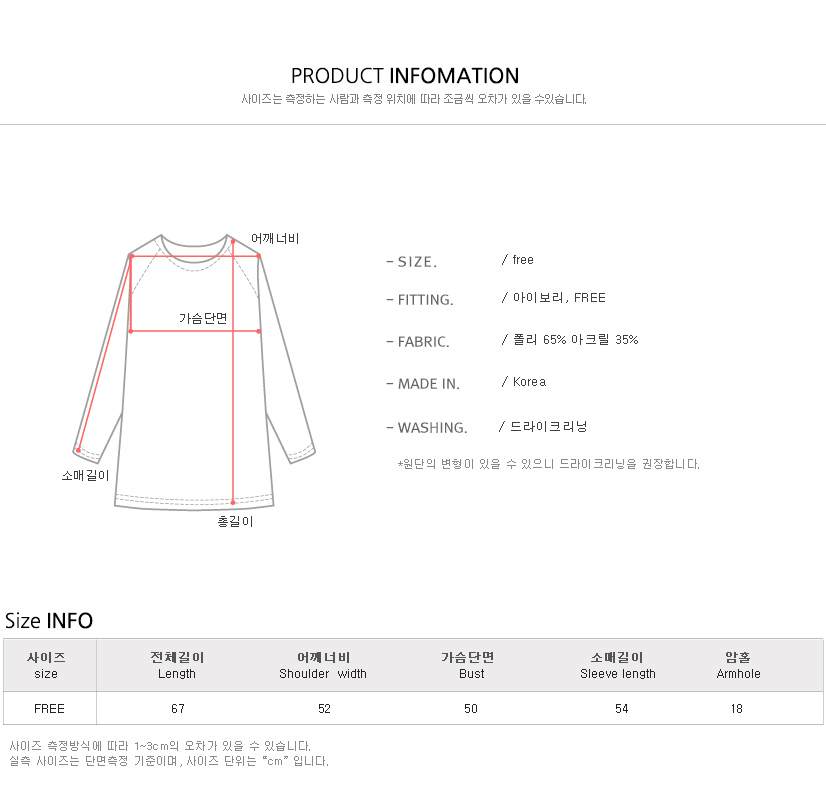Select the MADE IN. Korea row

[466, 383]
